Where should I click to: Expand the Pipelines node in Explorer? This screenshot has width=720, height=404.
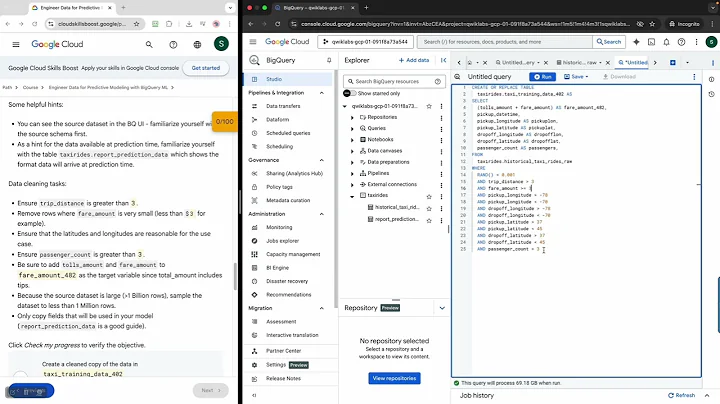[352, 174]
